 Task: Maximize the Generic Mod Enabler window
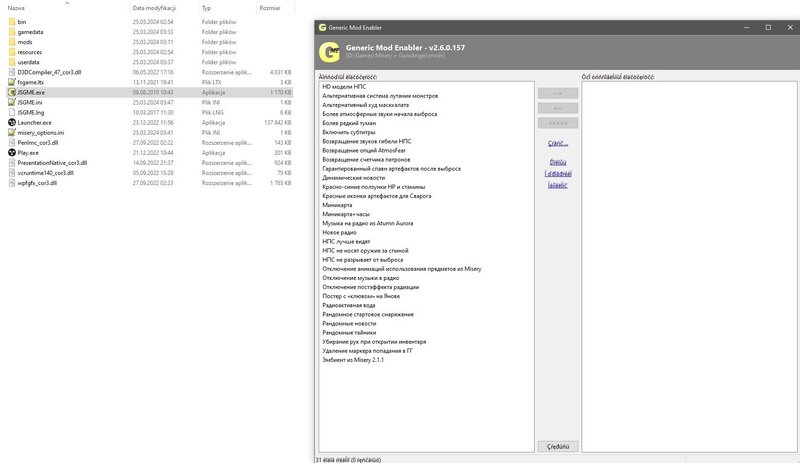767,27
